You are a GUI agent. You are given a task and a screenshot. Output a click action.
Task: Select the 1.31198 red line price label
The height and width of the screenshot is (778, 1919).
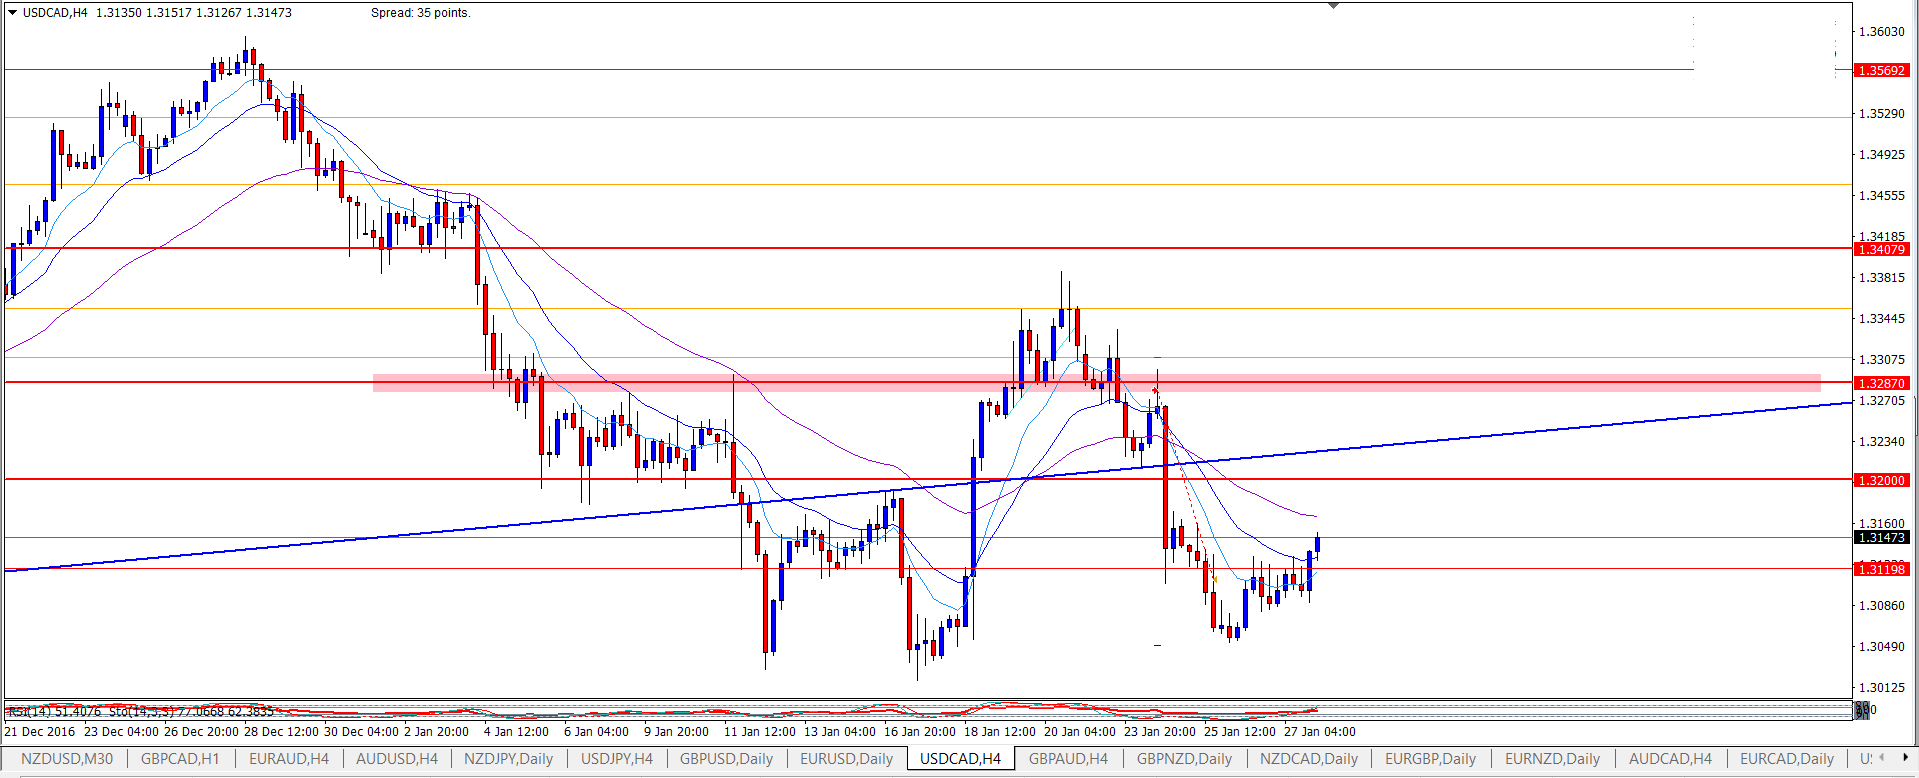(1882, 569)
